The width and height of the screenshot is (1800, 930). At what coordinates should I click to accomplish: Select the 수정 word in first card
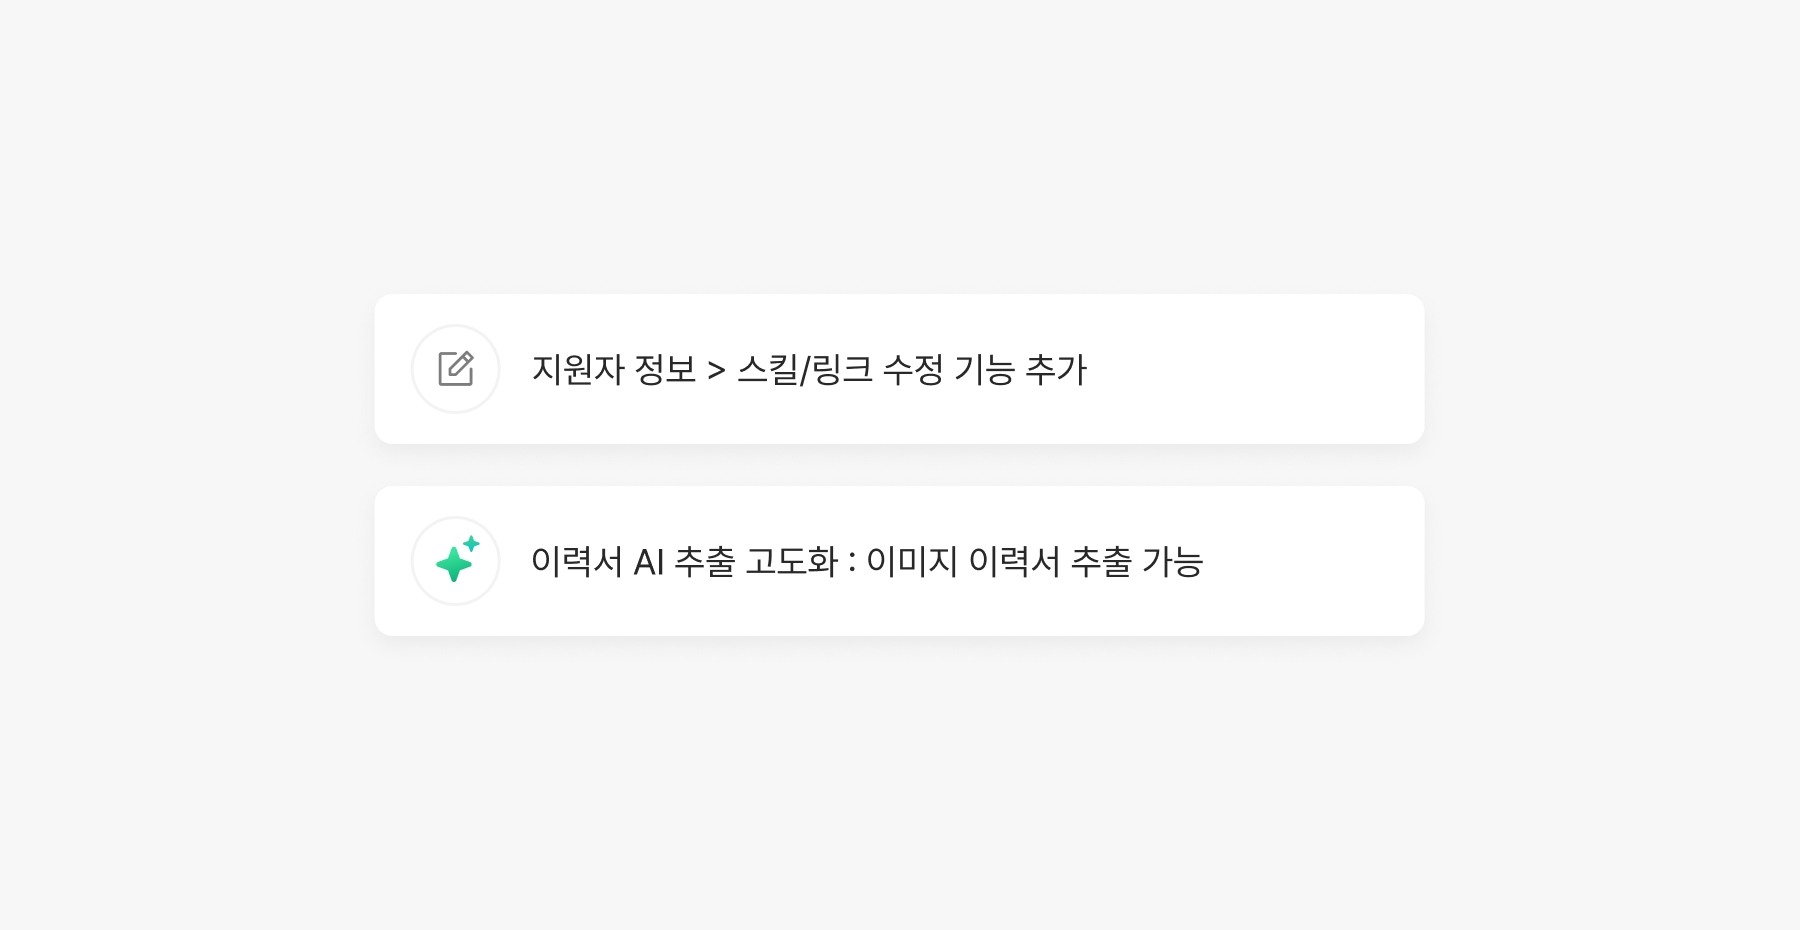pos(912,370)
